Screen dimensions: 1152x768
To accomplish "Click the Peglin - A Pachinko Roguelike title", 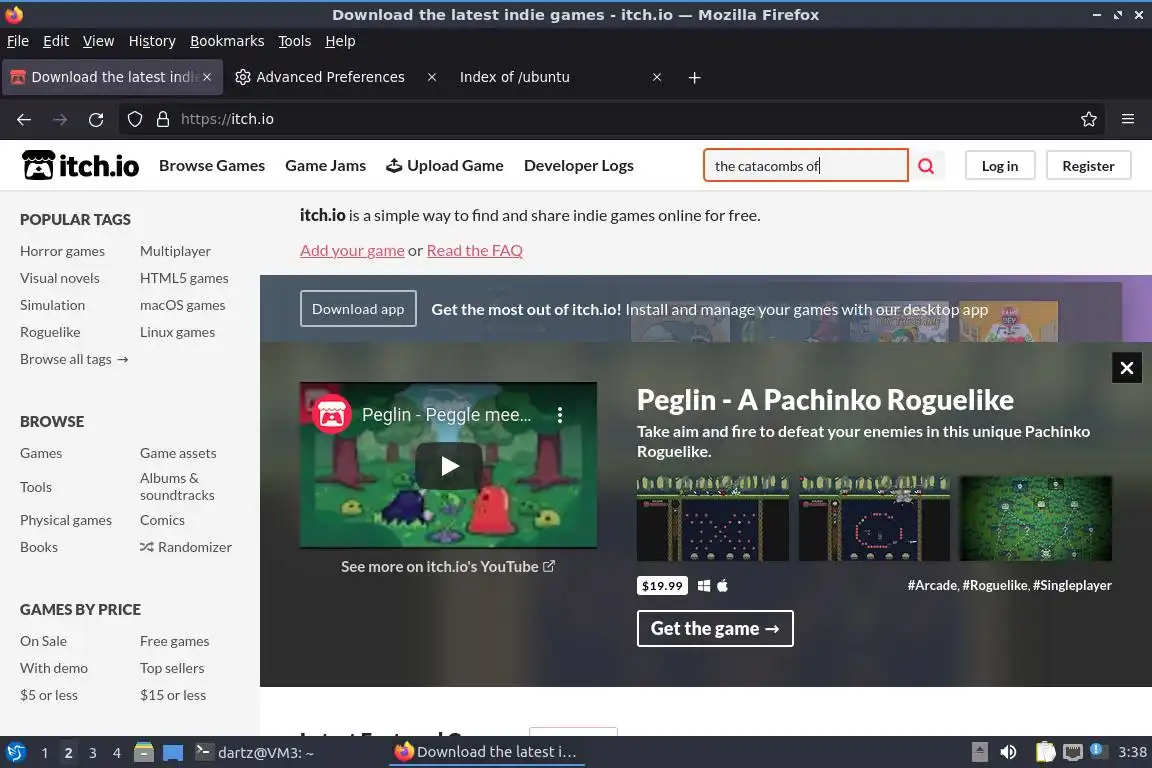I will [x=825, y=401].
